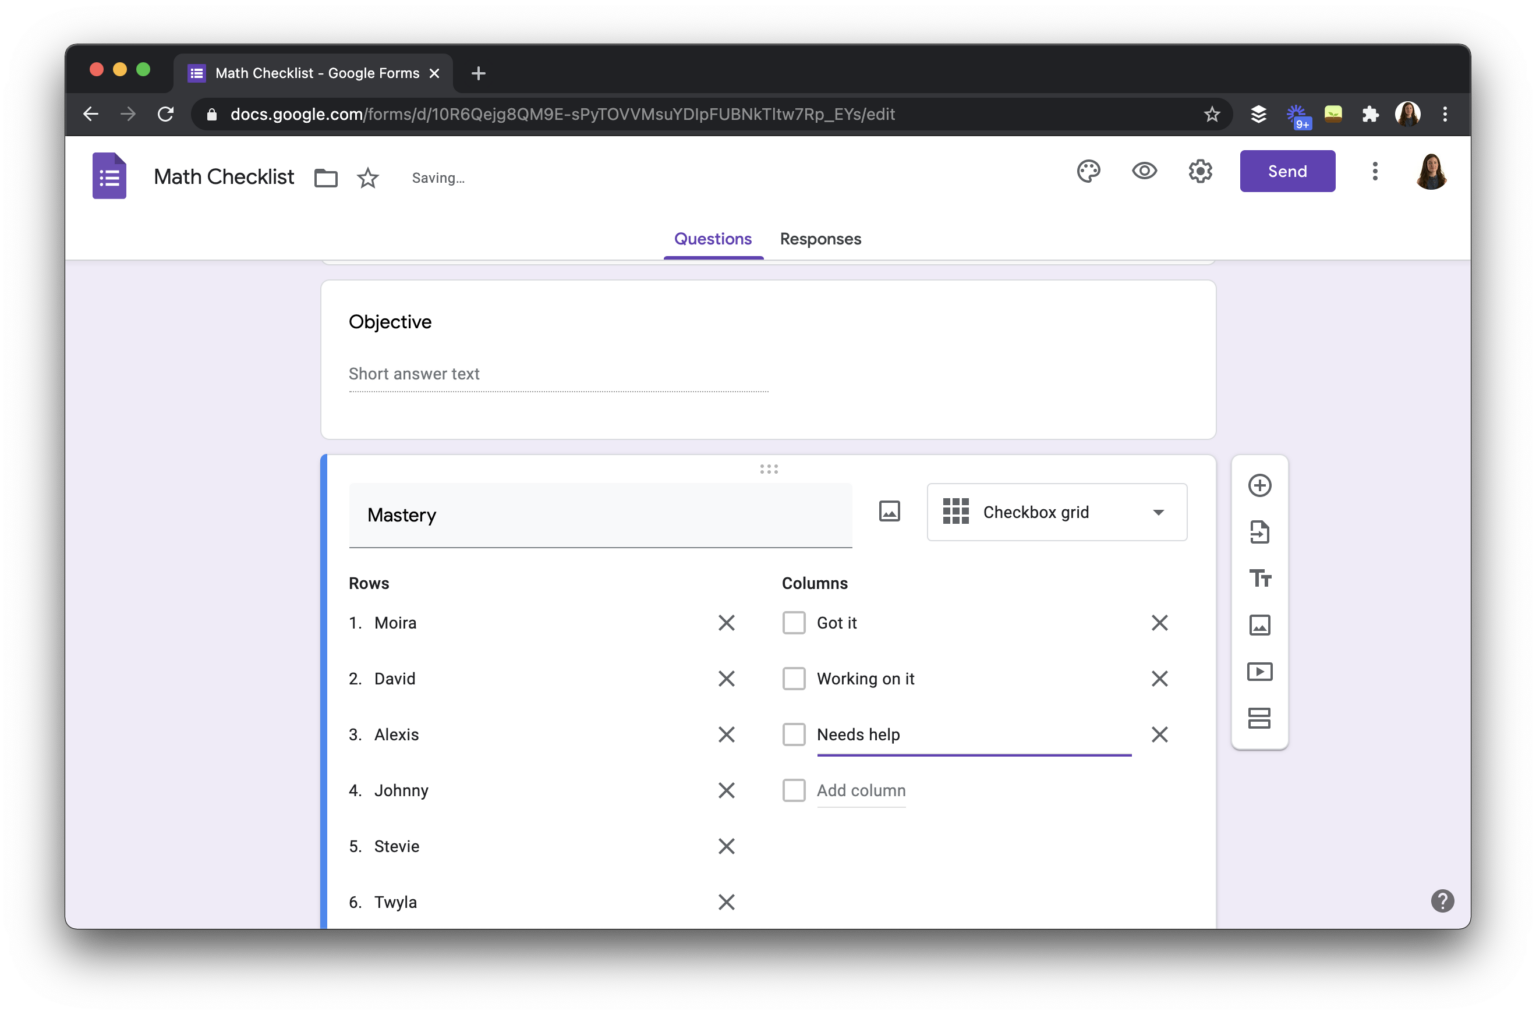
Task: Add a new question using the plus icon
Action: [x=1260, y=485]
